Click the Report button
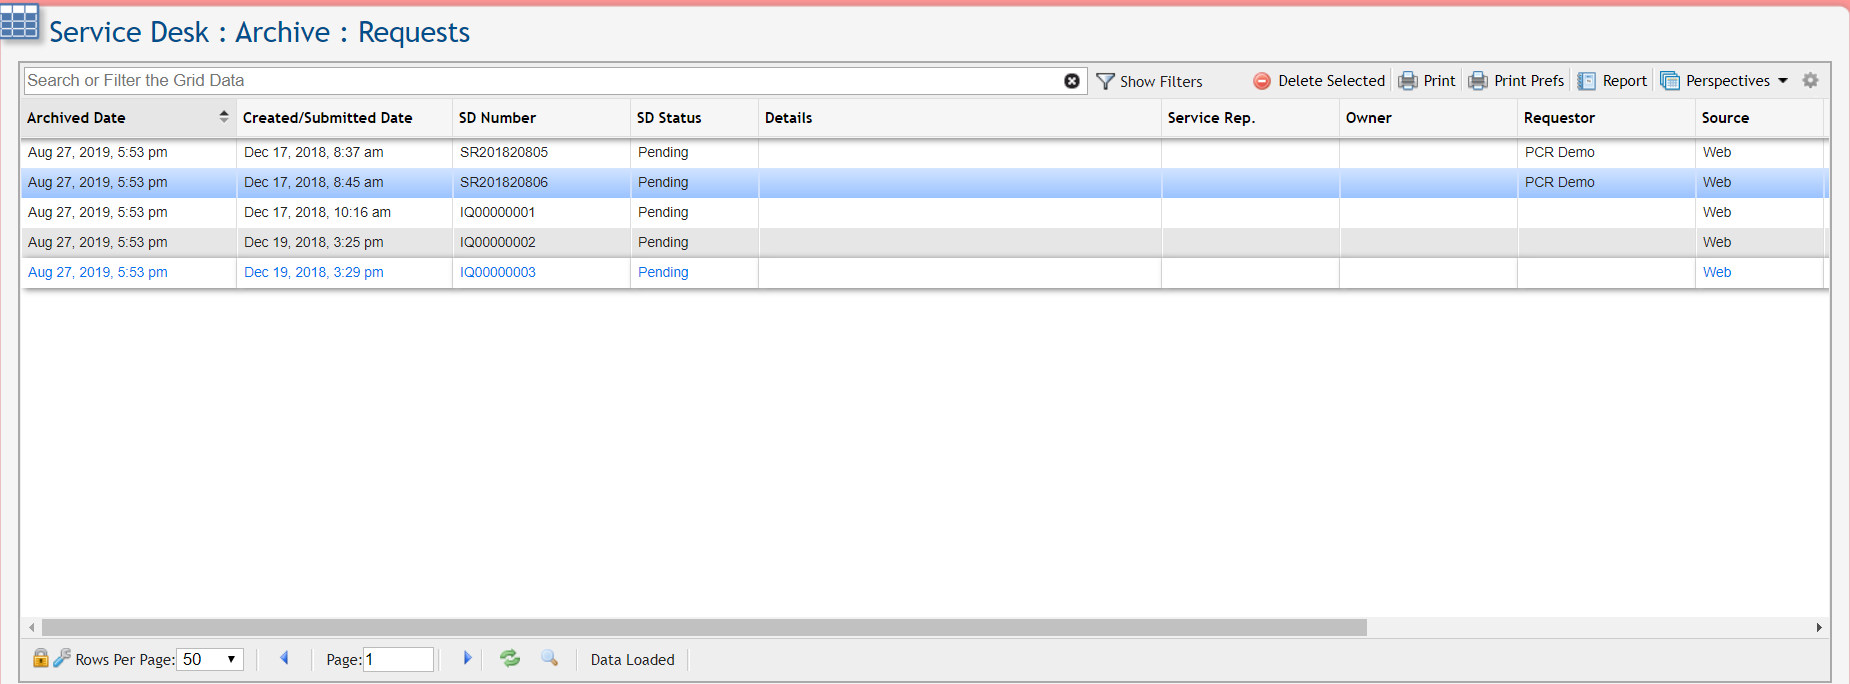Screen dimensions: 1850x684 pyautogui.click(x=1612, y=81)
